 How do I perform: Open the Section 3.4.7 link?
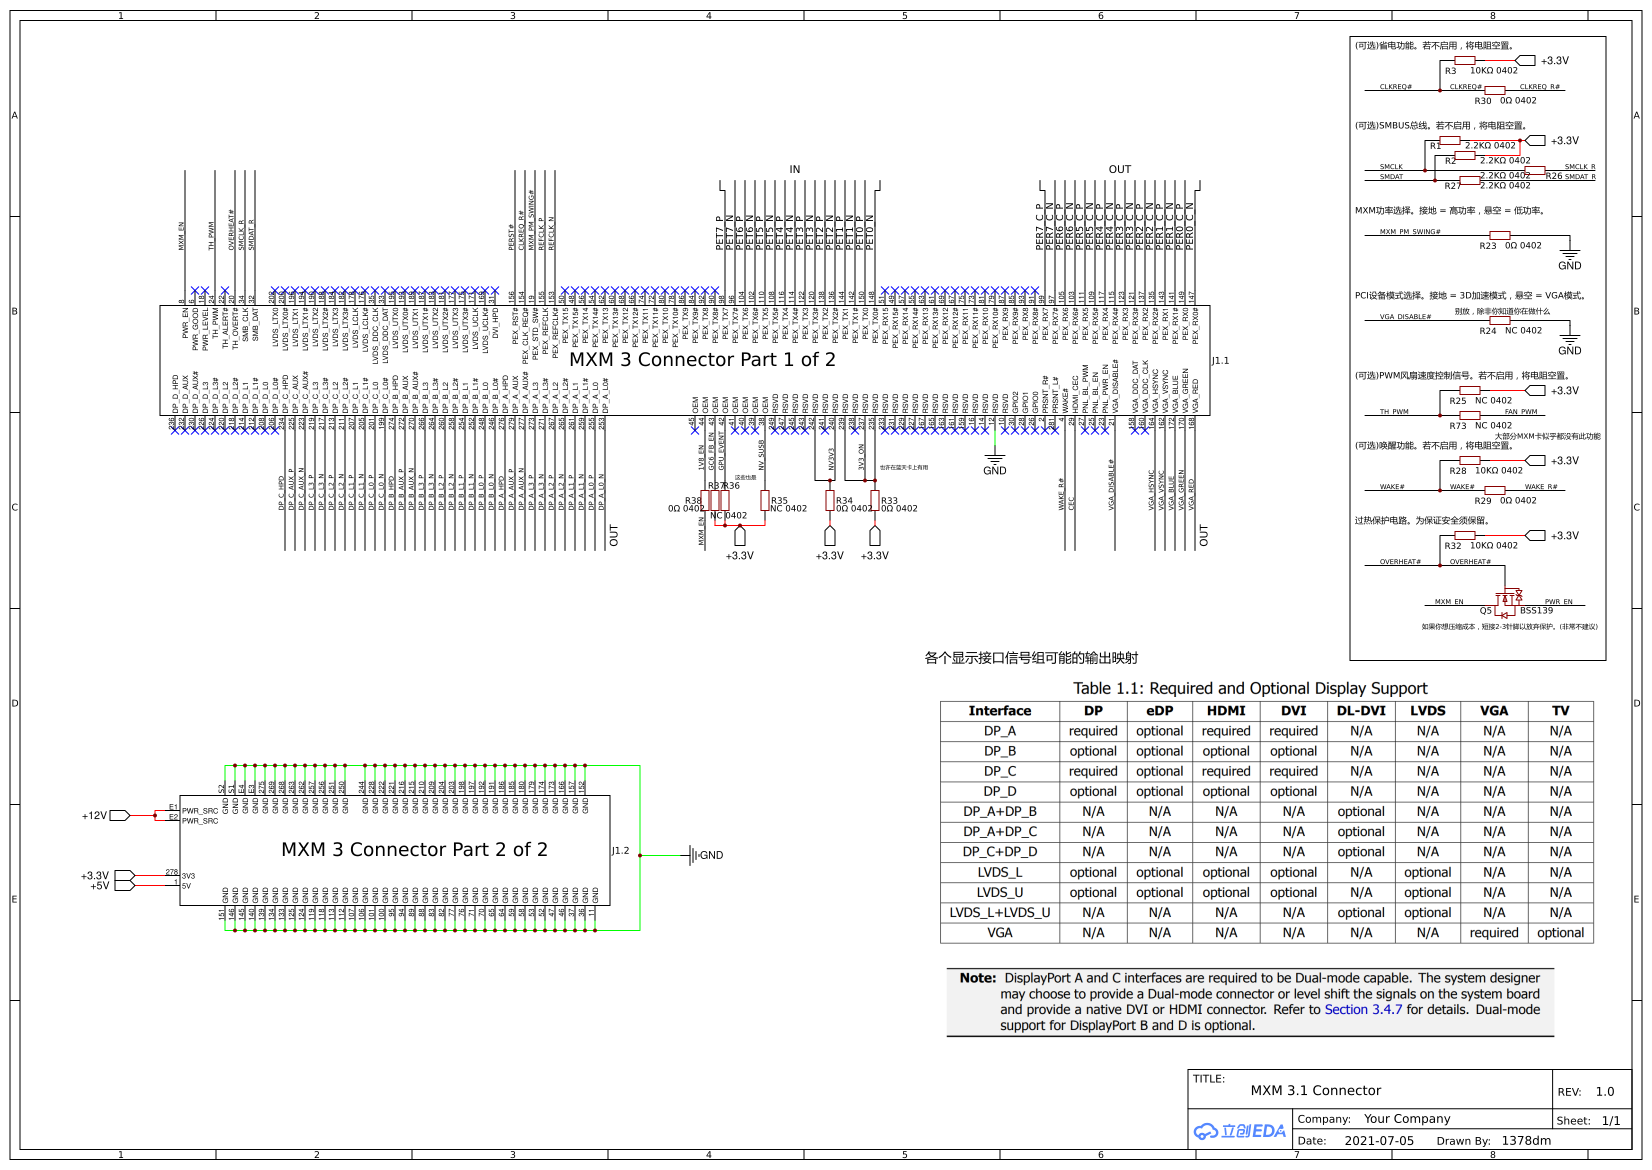pos(1363,1010)
